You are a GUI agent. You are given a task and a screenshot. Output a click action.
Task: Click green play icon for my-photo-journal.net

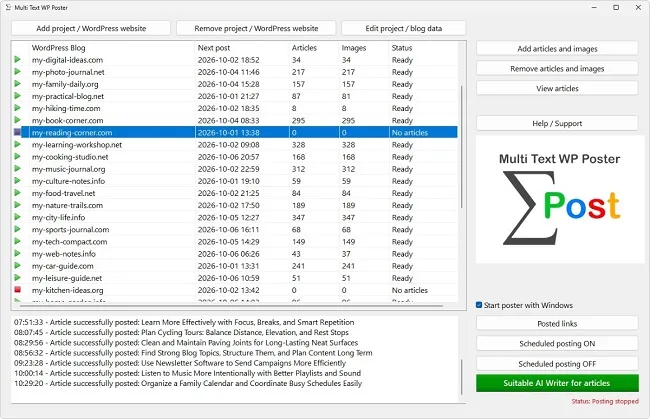pos(17,72)
